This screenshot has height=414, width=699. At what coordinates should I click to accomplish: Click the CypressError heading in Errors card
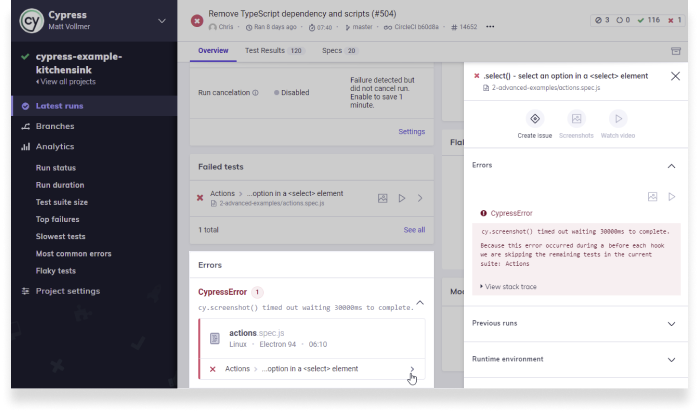tap(222, 292)
